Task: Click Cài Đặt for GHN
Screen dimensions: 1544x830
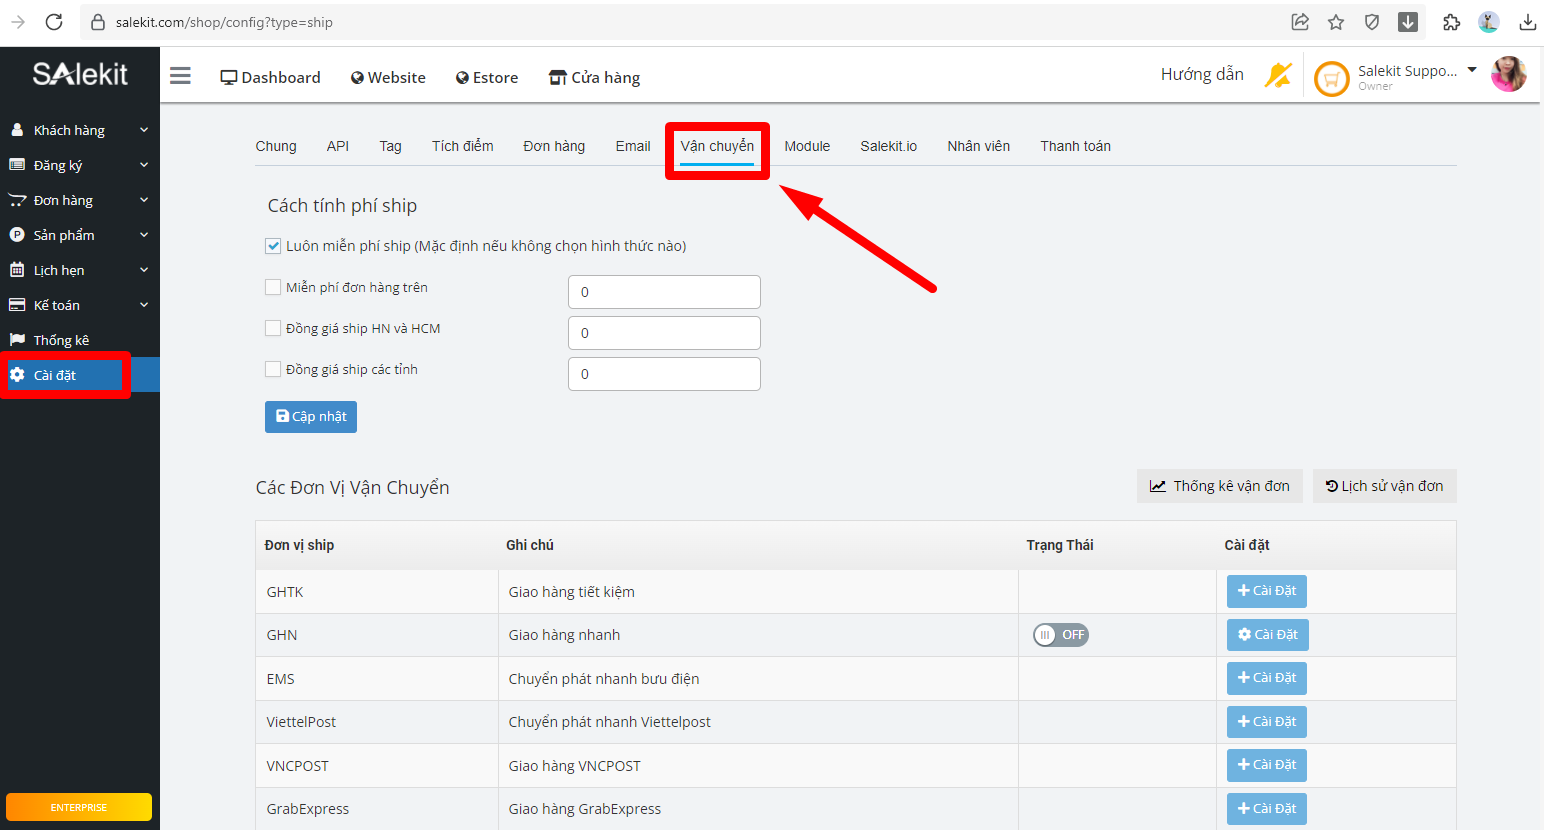Action: 1268,635
